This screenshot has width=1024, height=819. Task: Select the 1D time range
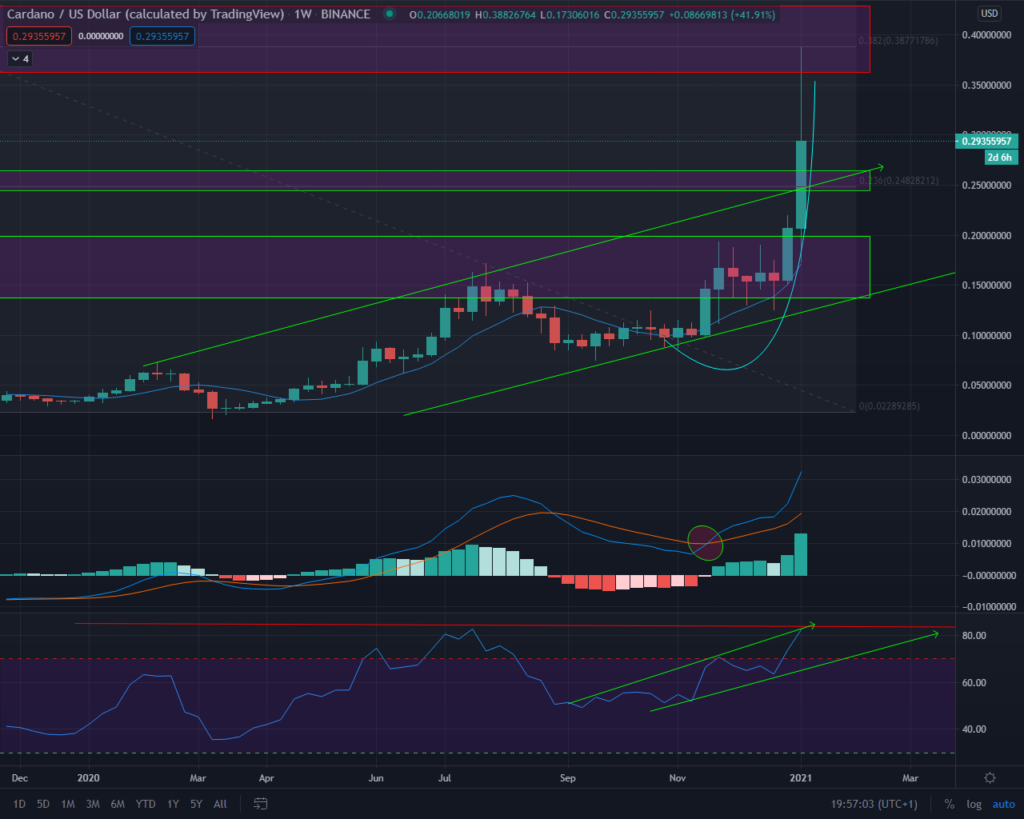point(19,804)
